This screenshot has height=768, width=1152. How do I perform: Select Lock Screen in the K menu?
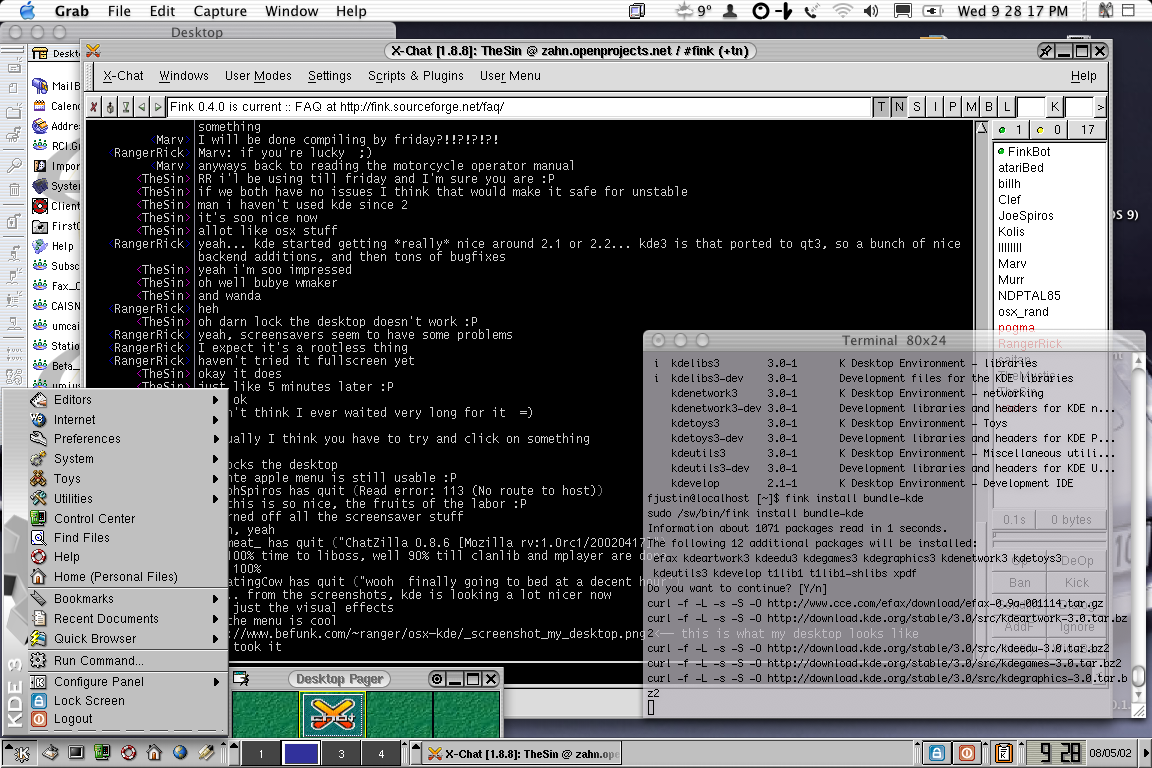(126, 700)
